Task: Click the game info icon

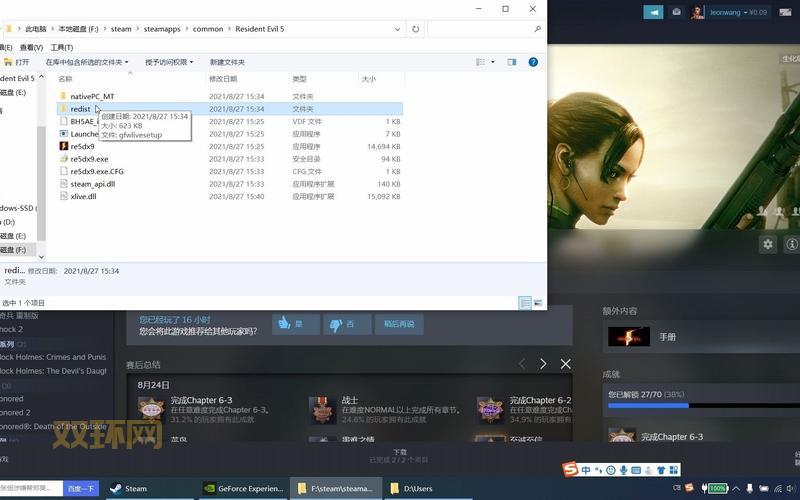Action: (x=792, y=244)
